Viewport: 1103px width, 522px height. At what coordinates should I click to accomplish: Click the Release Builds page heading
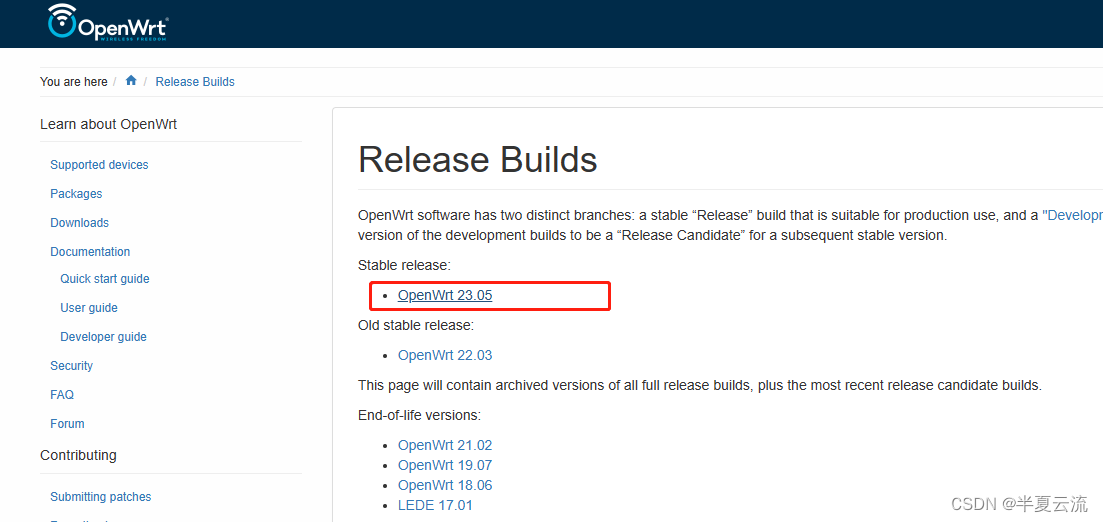(478, 160)
